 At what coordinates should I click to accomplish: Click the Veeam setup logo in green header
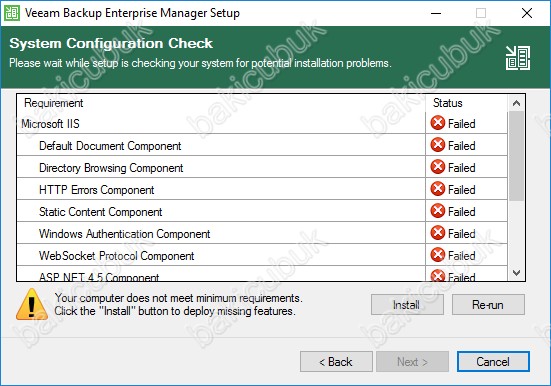point(518,58)
